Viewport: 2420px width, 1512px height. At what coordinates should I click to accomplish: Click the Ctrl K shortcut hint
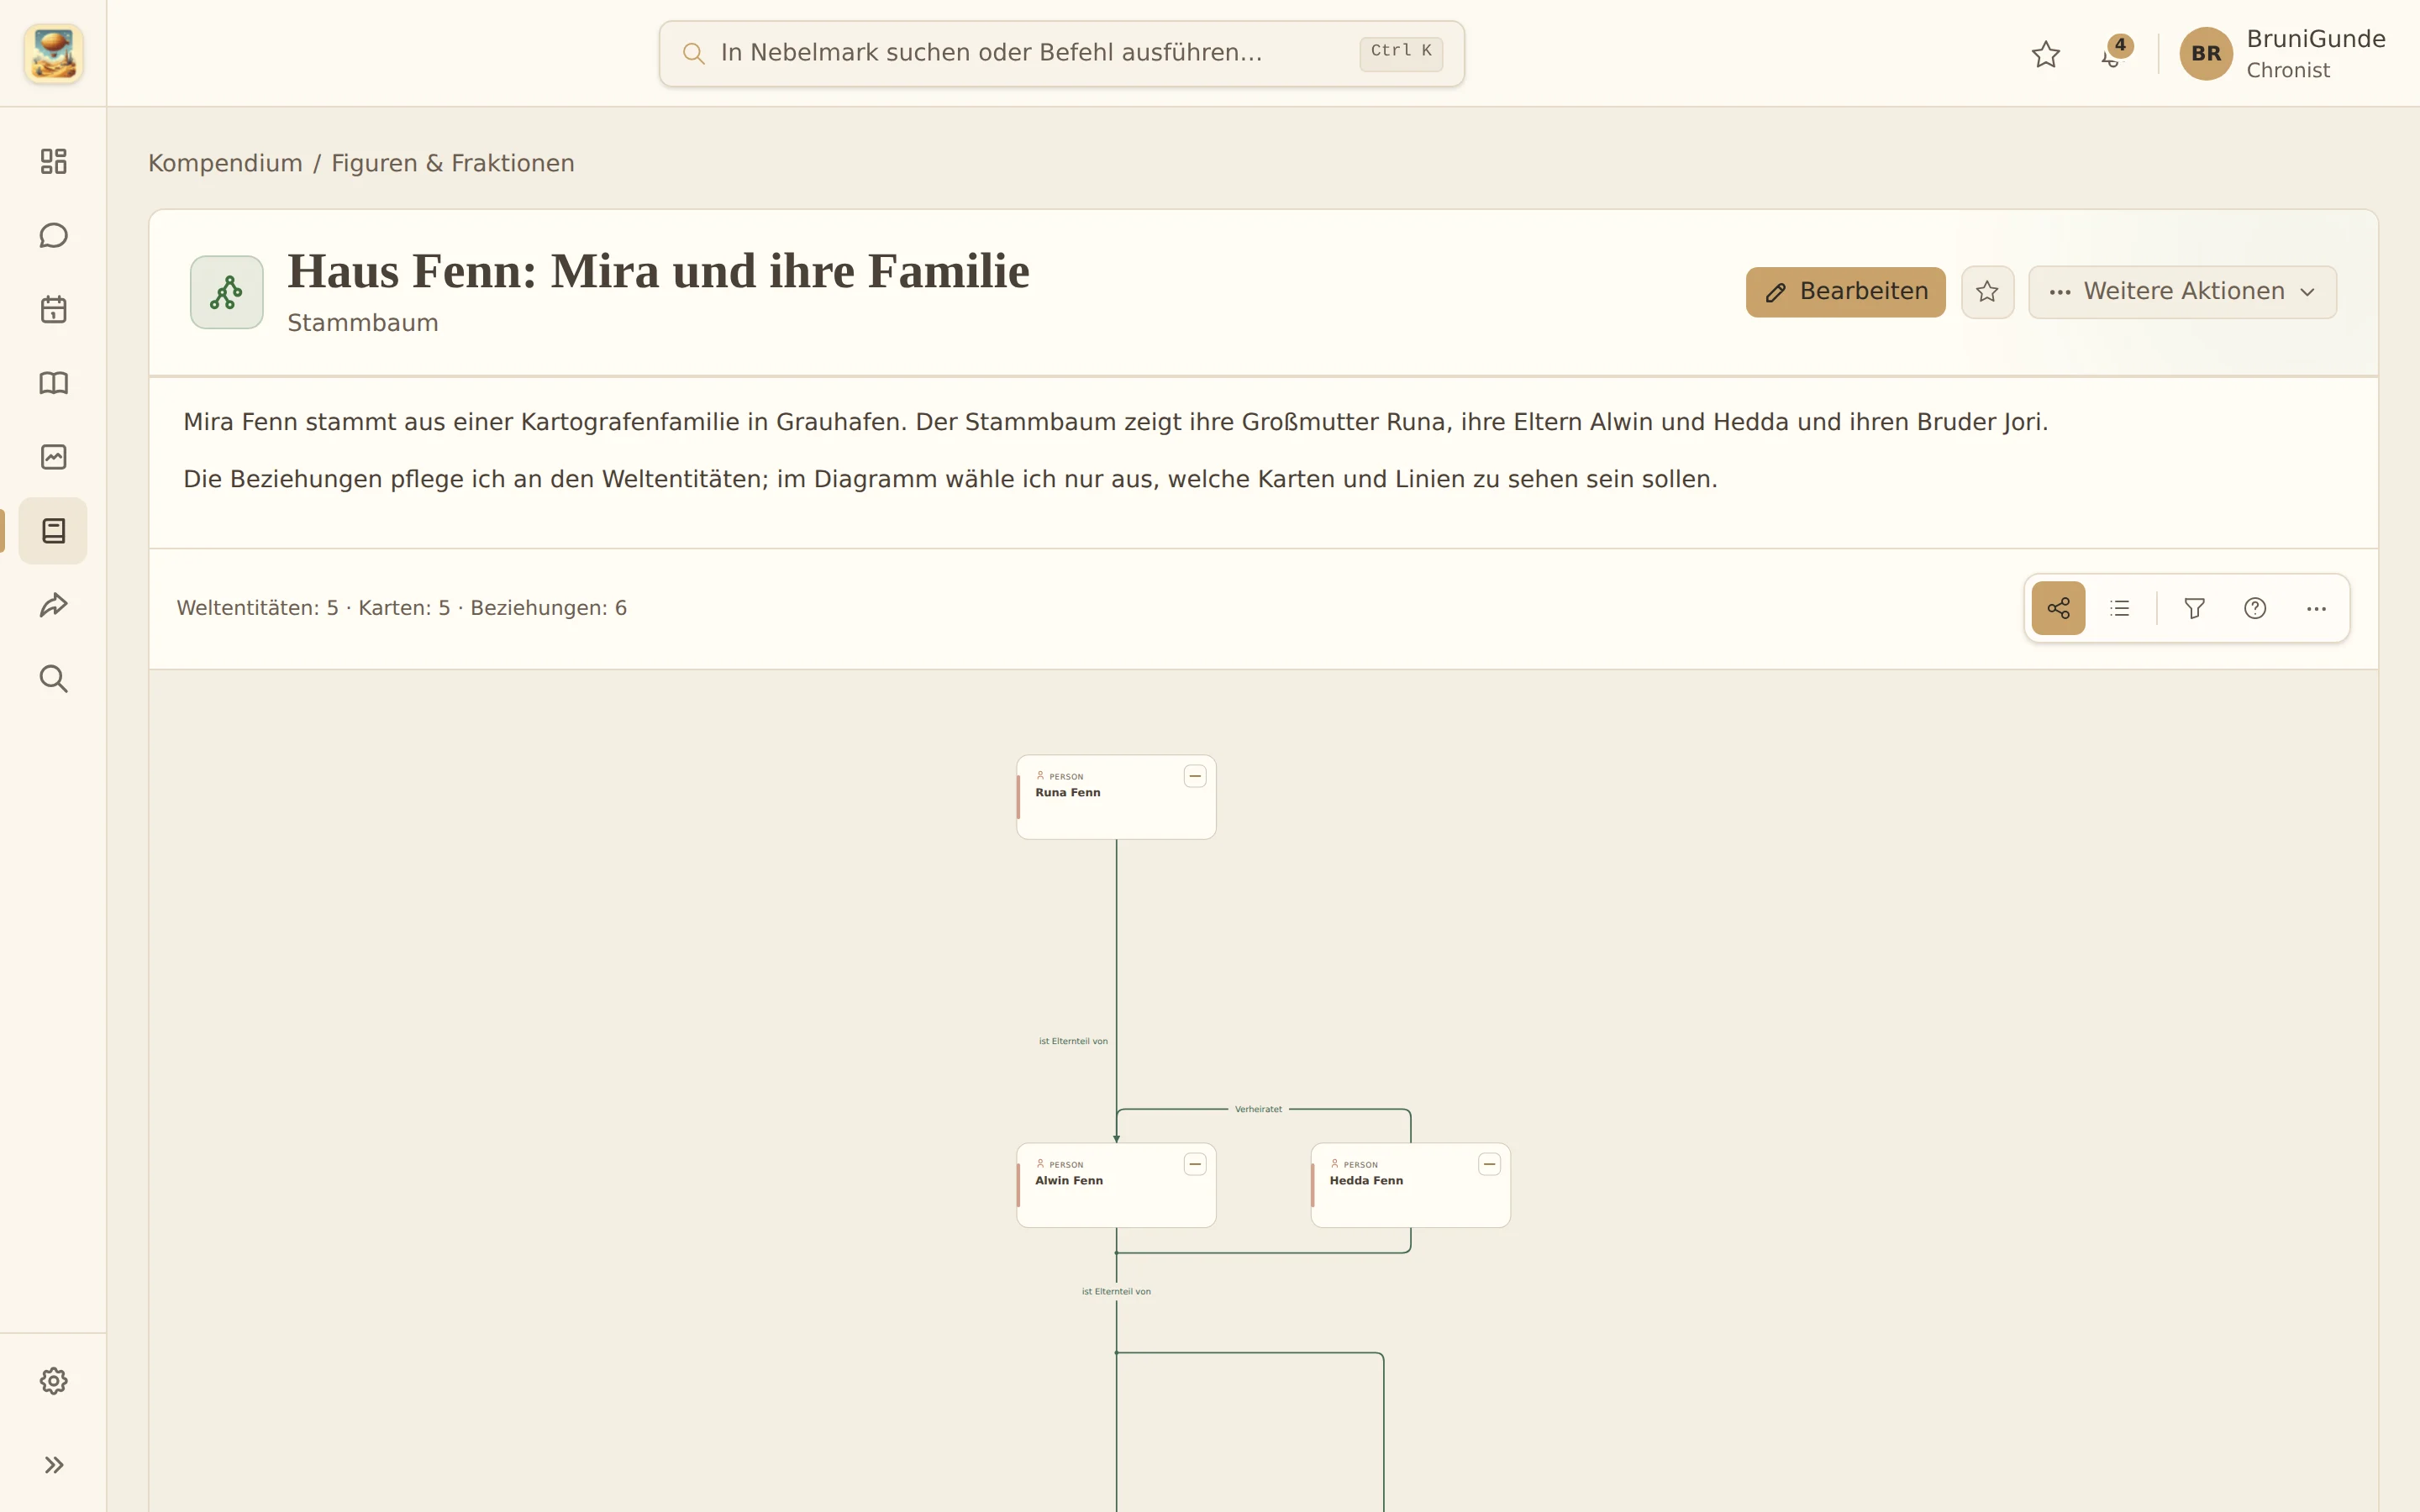click(x=1401, y=52)
